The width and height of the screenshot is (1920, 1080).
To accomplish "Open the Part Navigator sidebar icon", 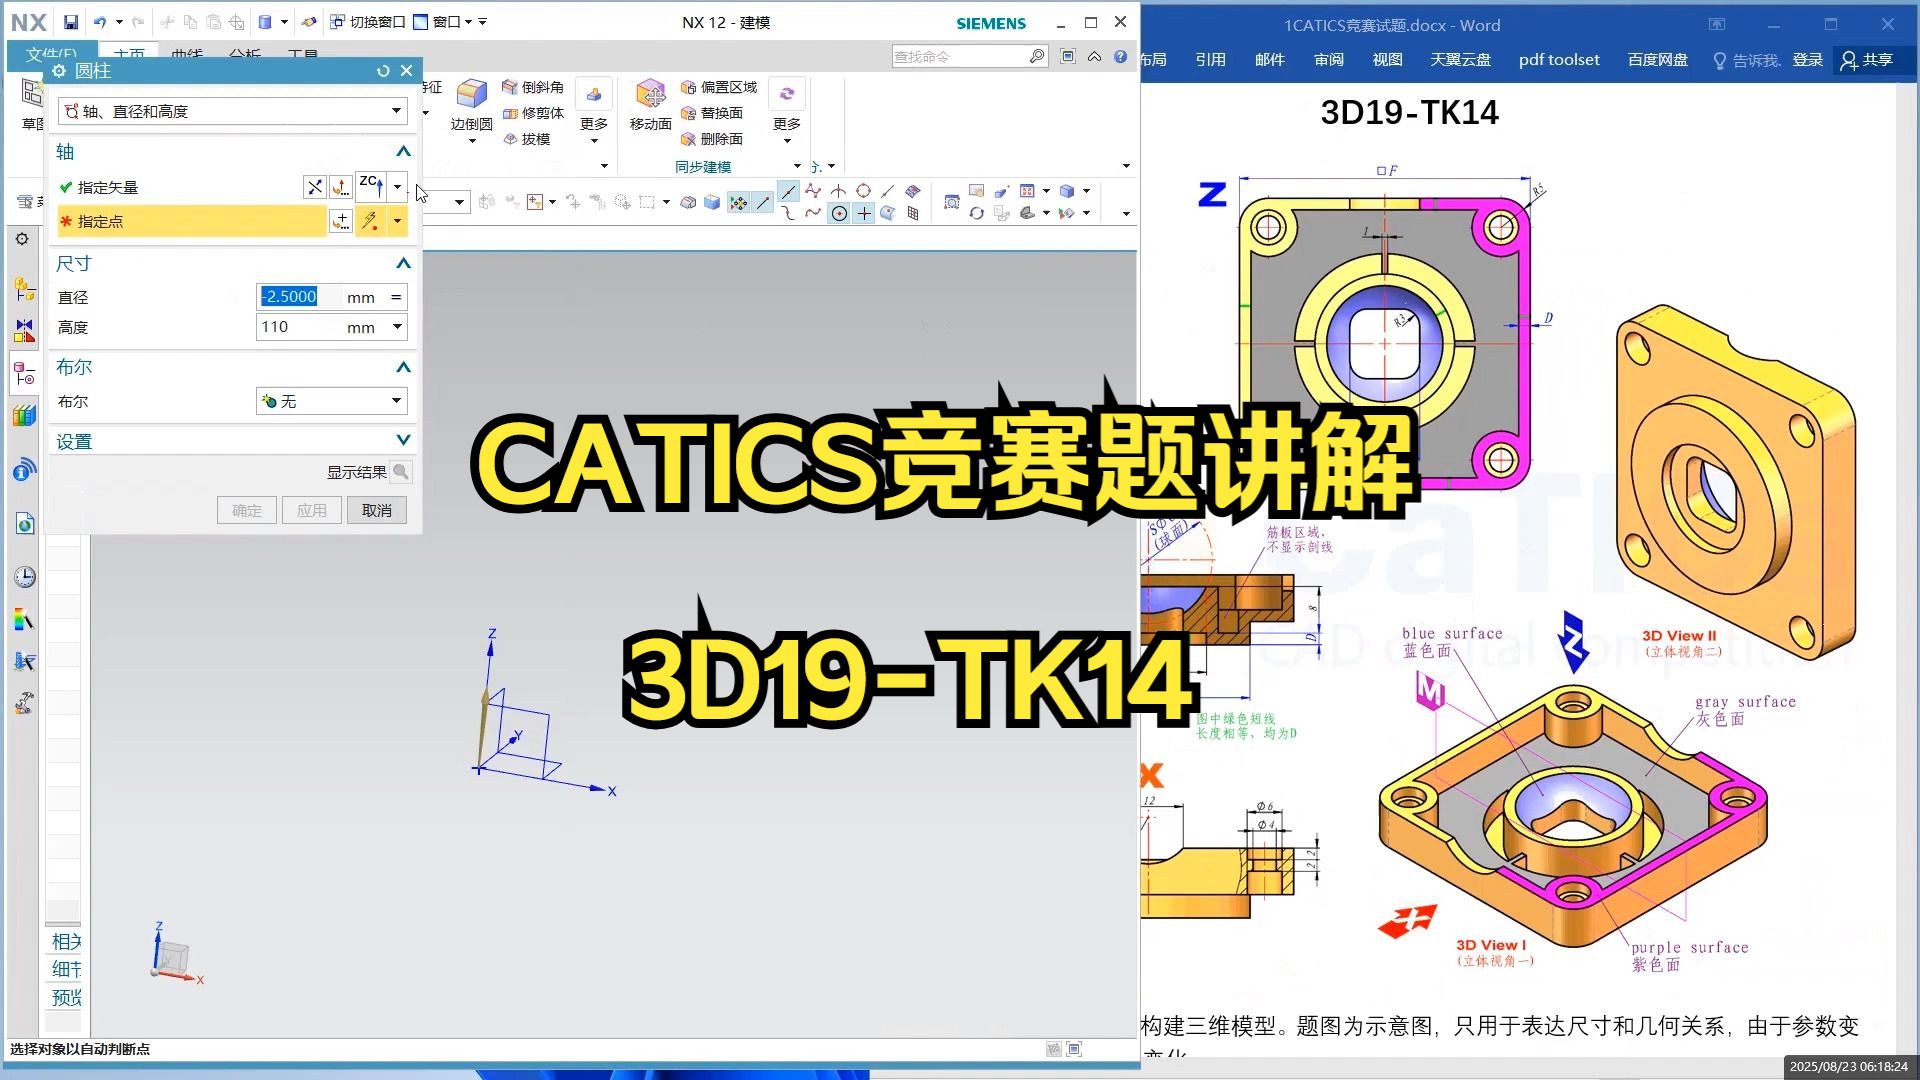I will [x=25, y=374].
